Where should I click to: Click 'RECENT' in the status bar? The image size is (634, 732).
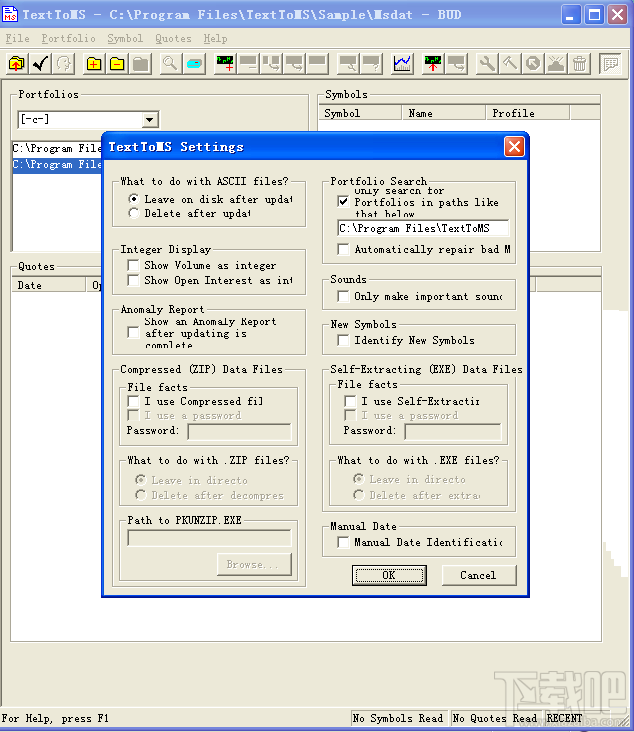click(564, 718)
